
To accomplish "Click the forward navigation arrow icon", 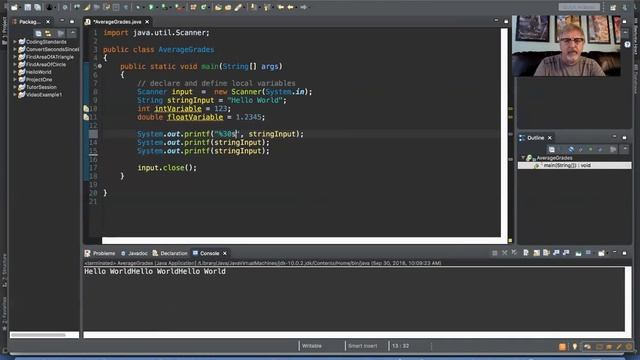I will tap(304, 7).
